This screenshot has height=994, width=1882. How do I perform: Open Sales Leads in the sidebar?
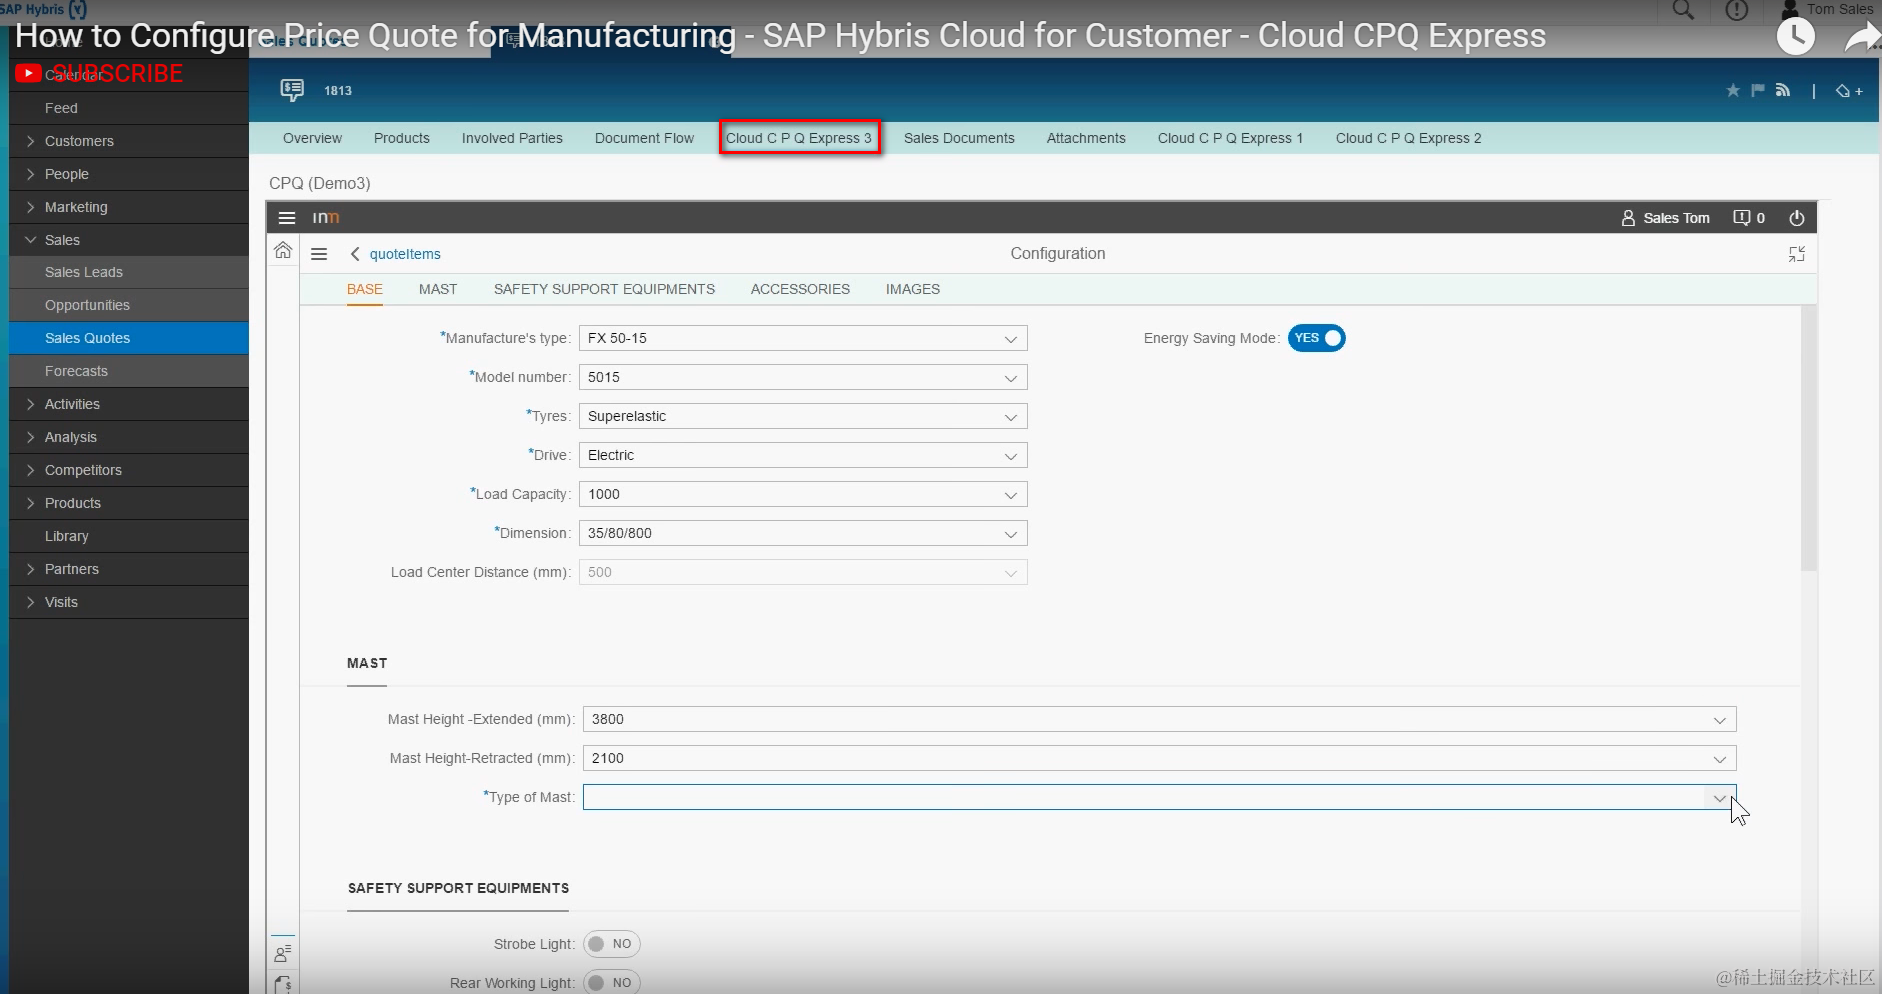(129, 272)
